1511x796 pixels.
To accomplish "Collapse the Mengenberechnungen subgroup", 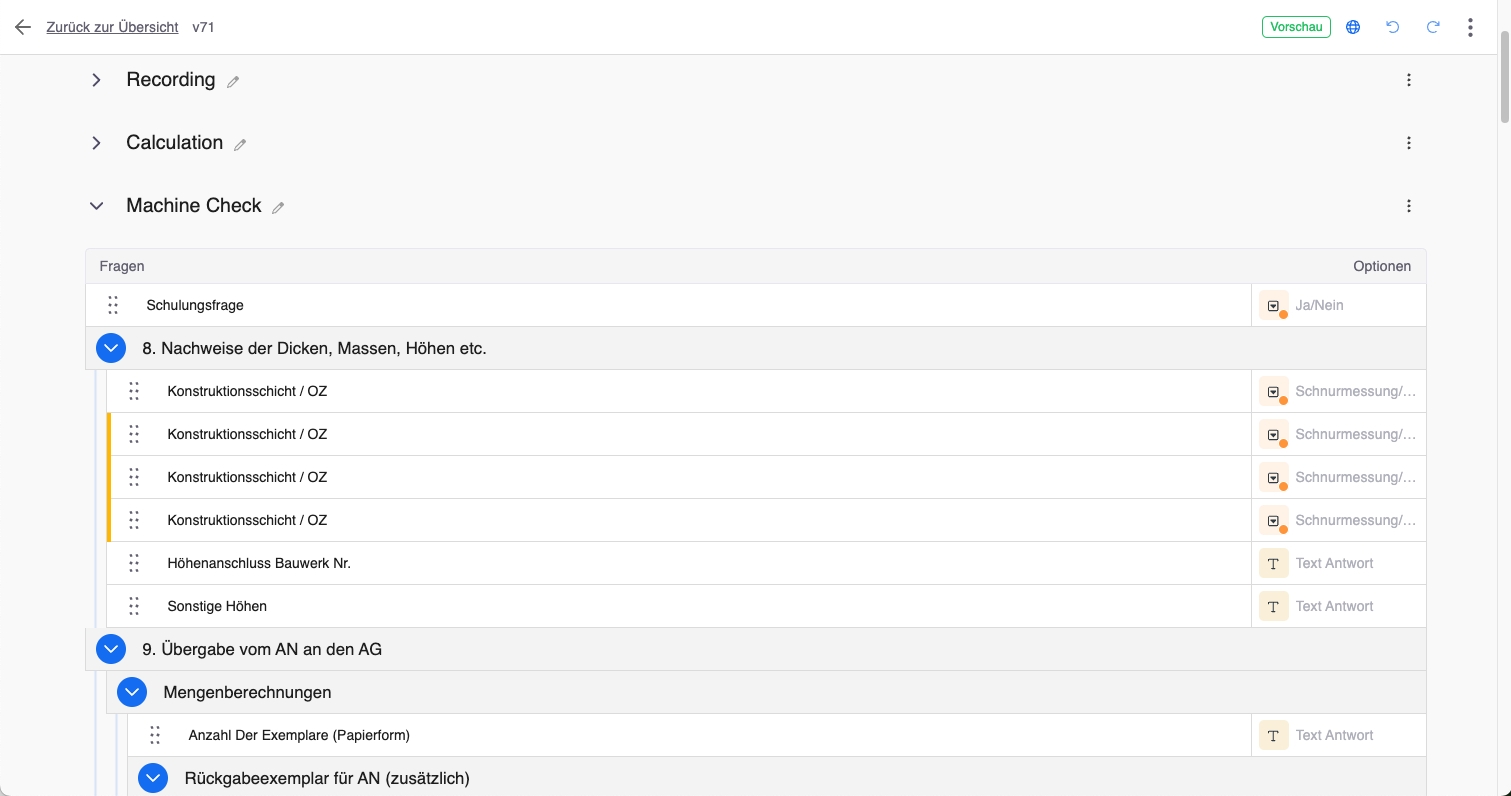I will point(132,692).
